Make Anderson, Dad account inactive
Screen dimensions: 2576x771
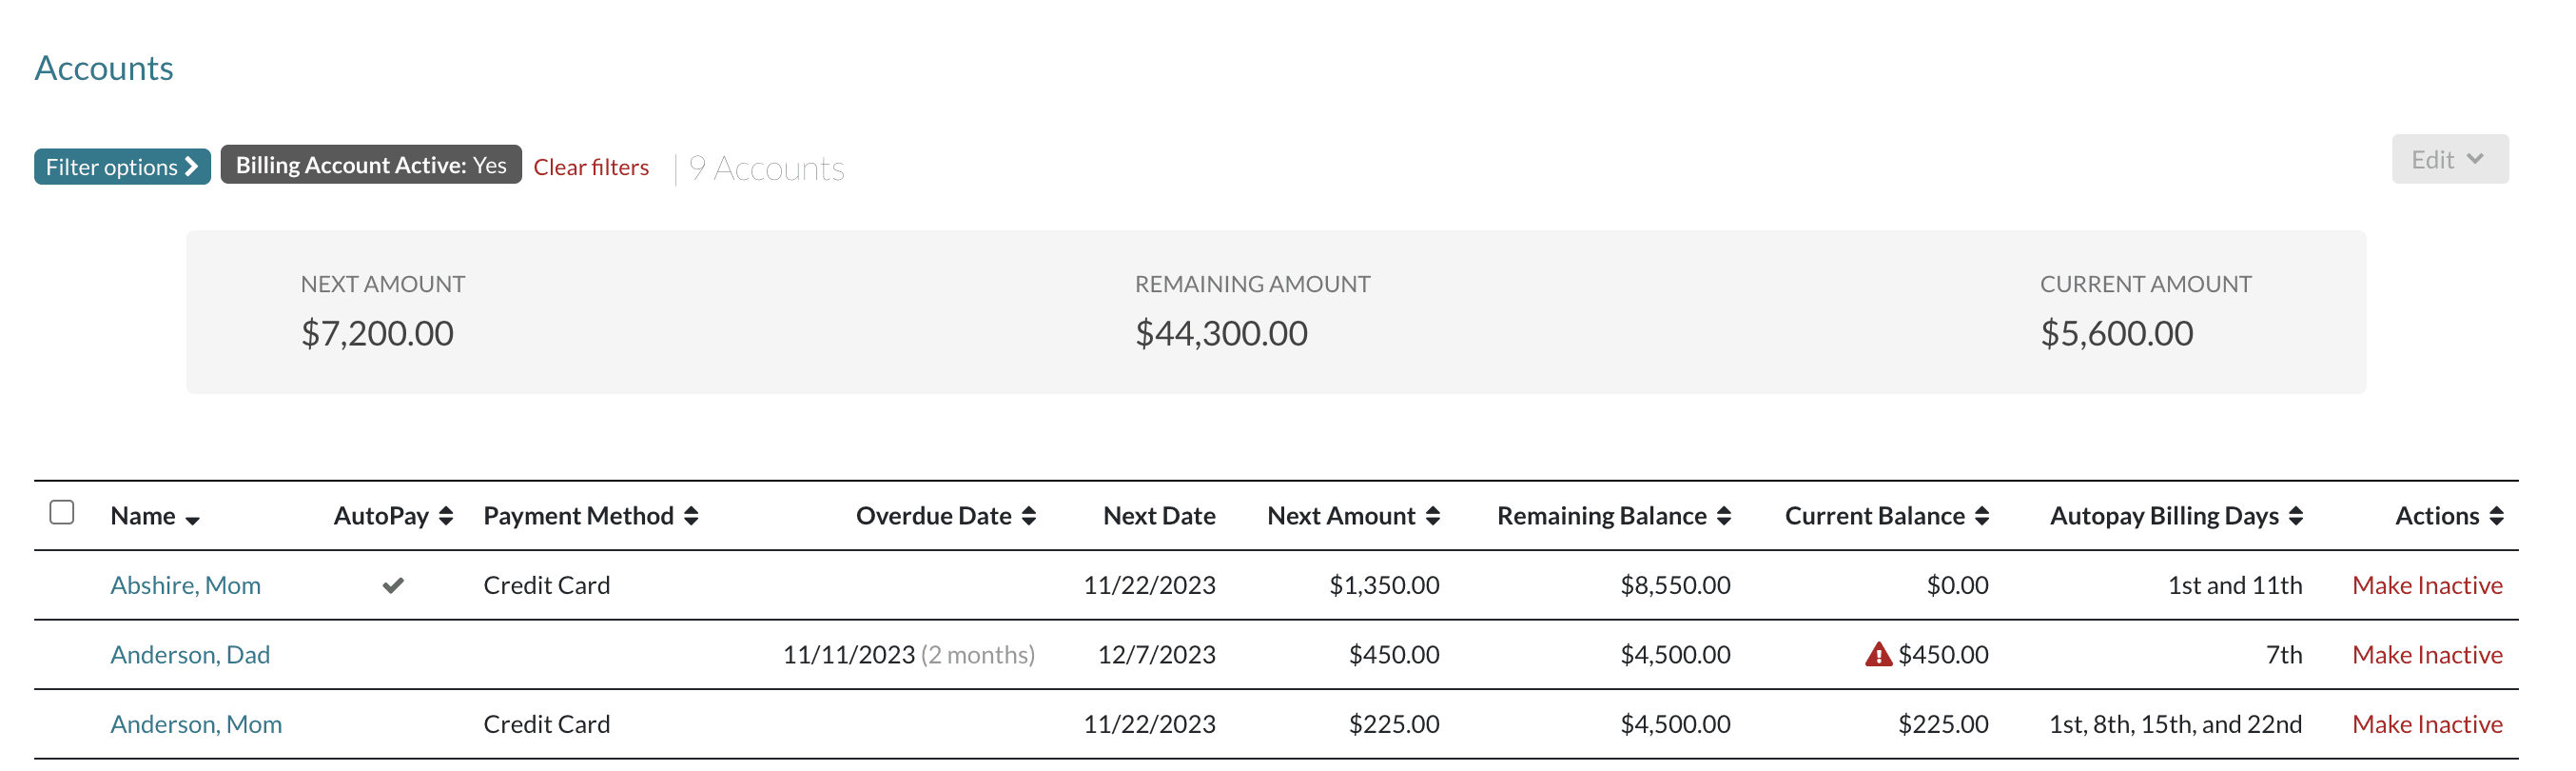click(x=2428, y=654)
